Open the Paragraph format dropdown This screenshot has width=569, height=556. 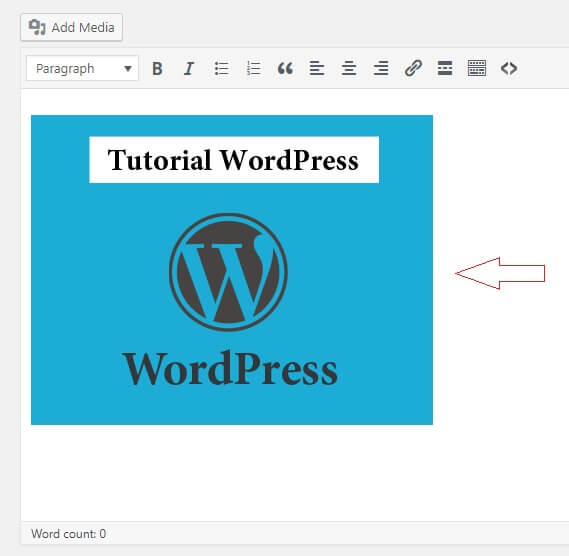click(x=82, y=68)
